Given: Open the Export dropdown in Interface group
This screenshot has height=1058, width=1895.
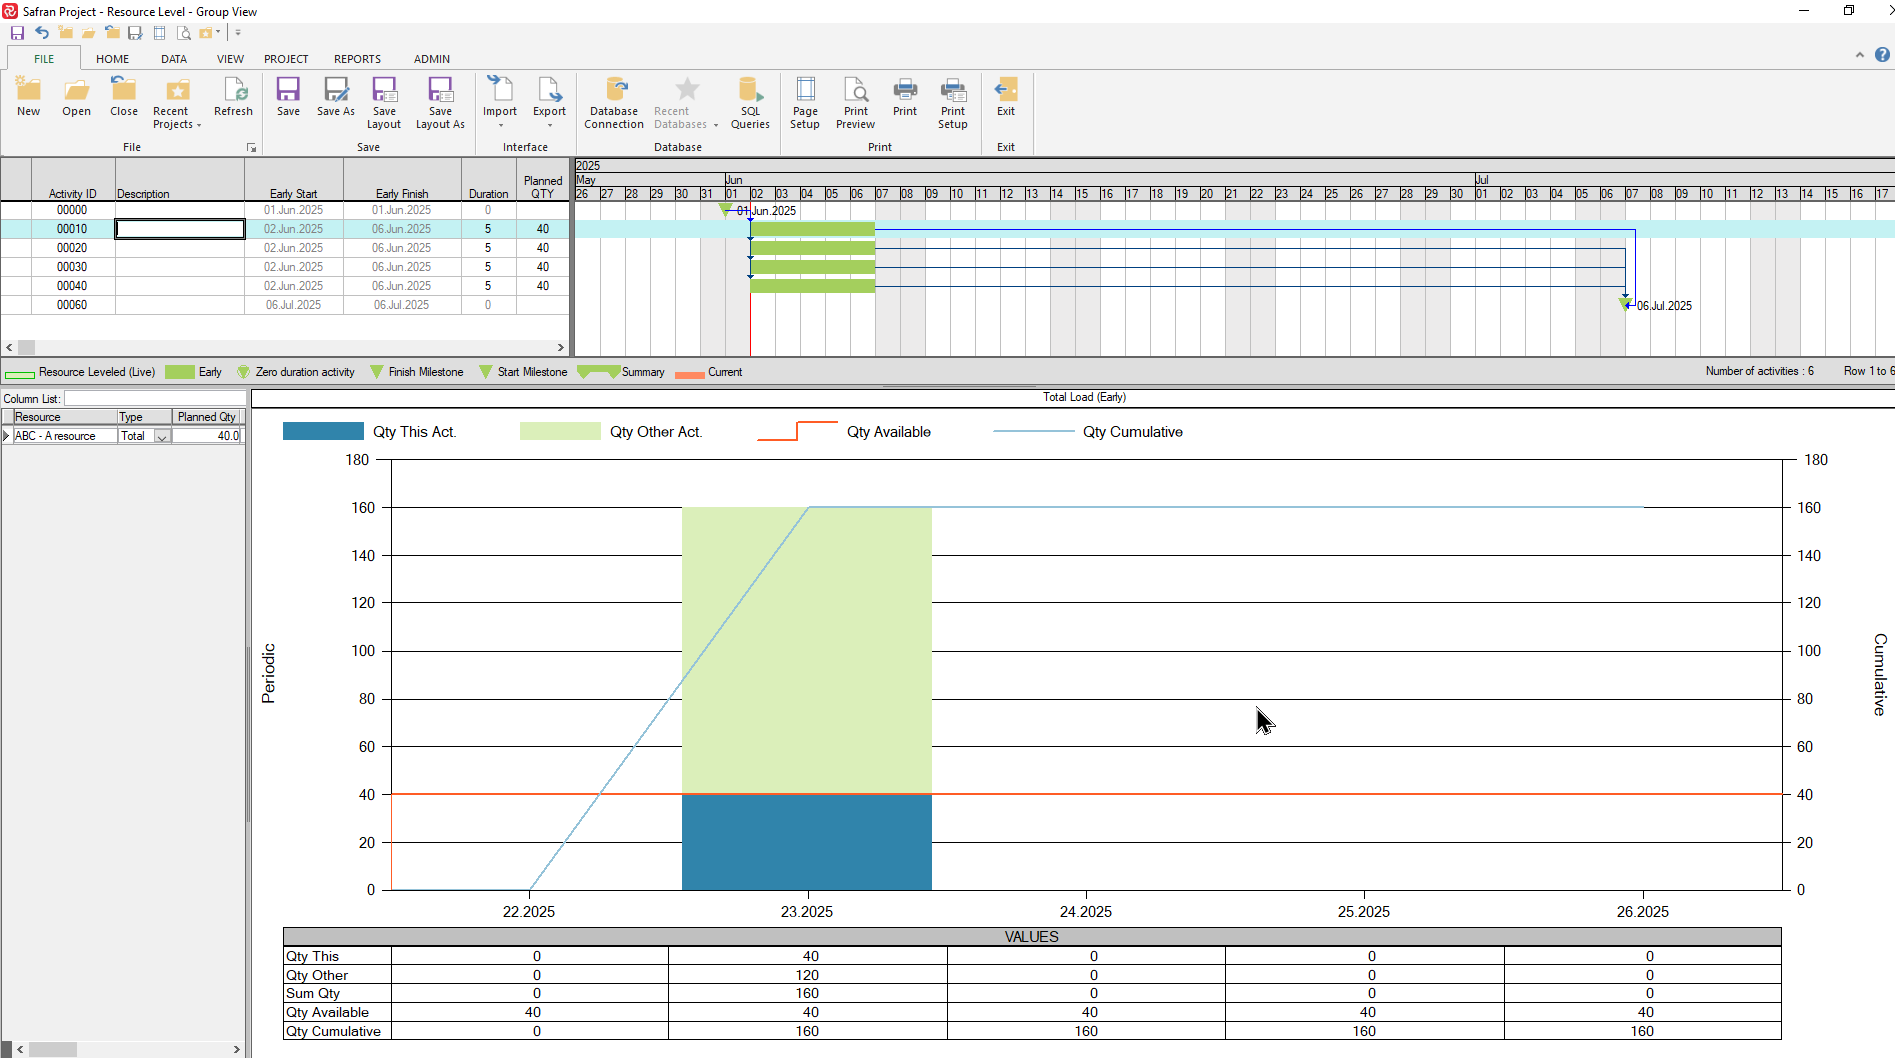Looking at the screenshot, I should 549,103.
